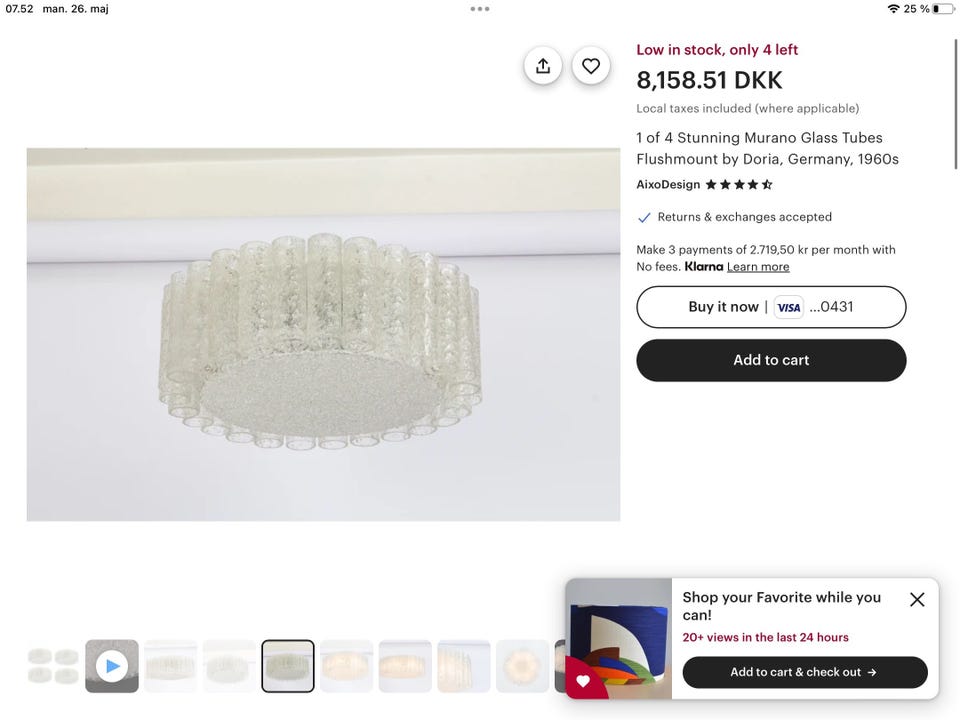The width and height of the screenshot is (960, 720).
Task: Click the main lamp product image
Action: coord(323,334)
